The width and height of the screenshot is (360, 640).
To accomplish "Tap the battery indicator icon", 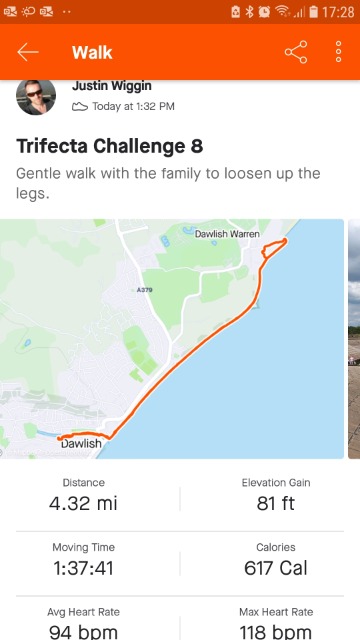I will coord(313,12).
